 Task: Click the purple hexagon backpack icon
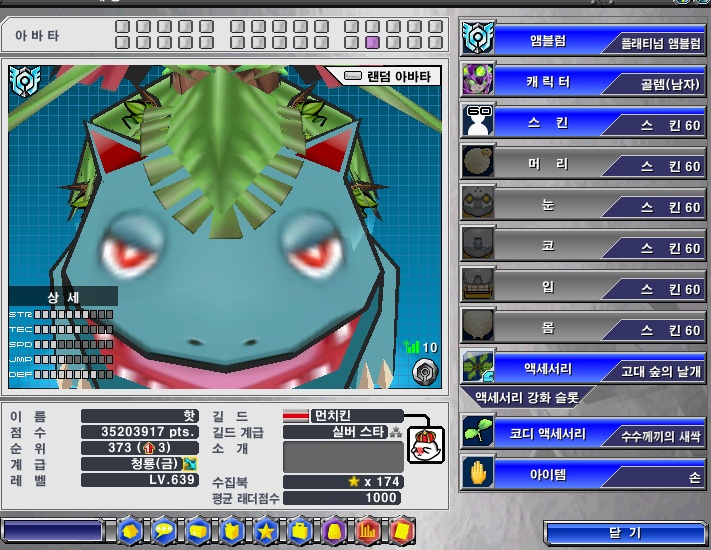click(334, 531)
